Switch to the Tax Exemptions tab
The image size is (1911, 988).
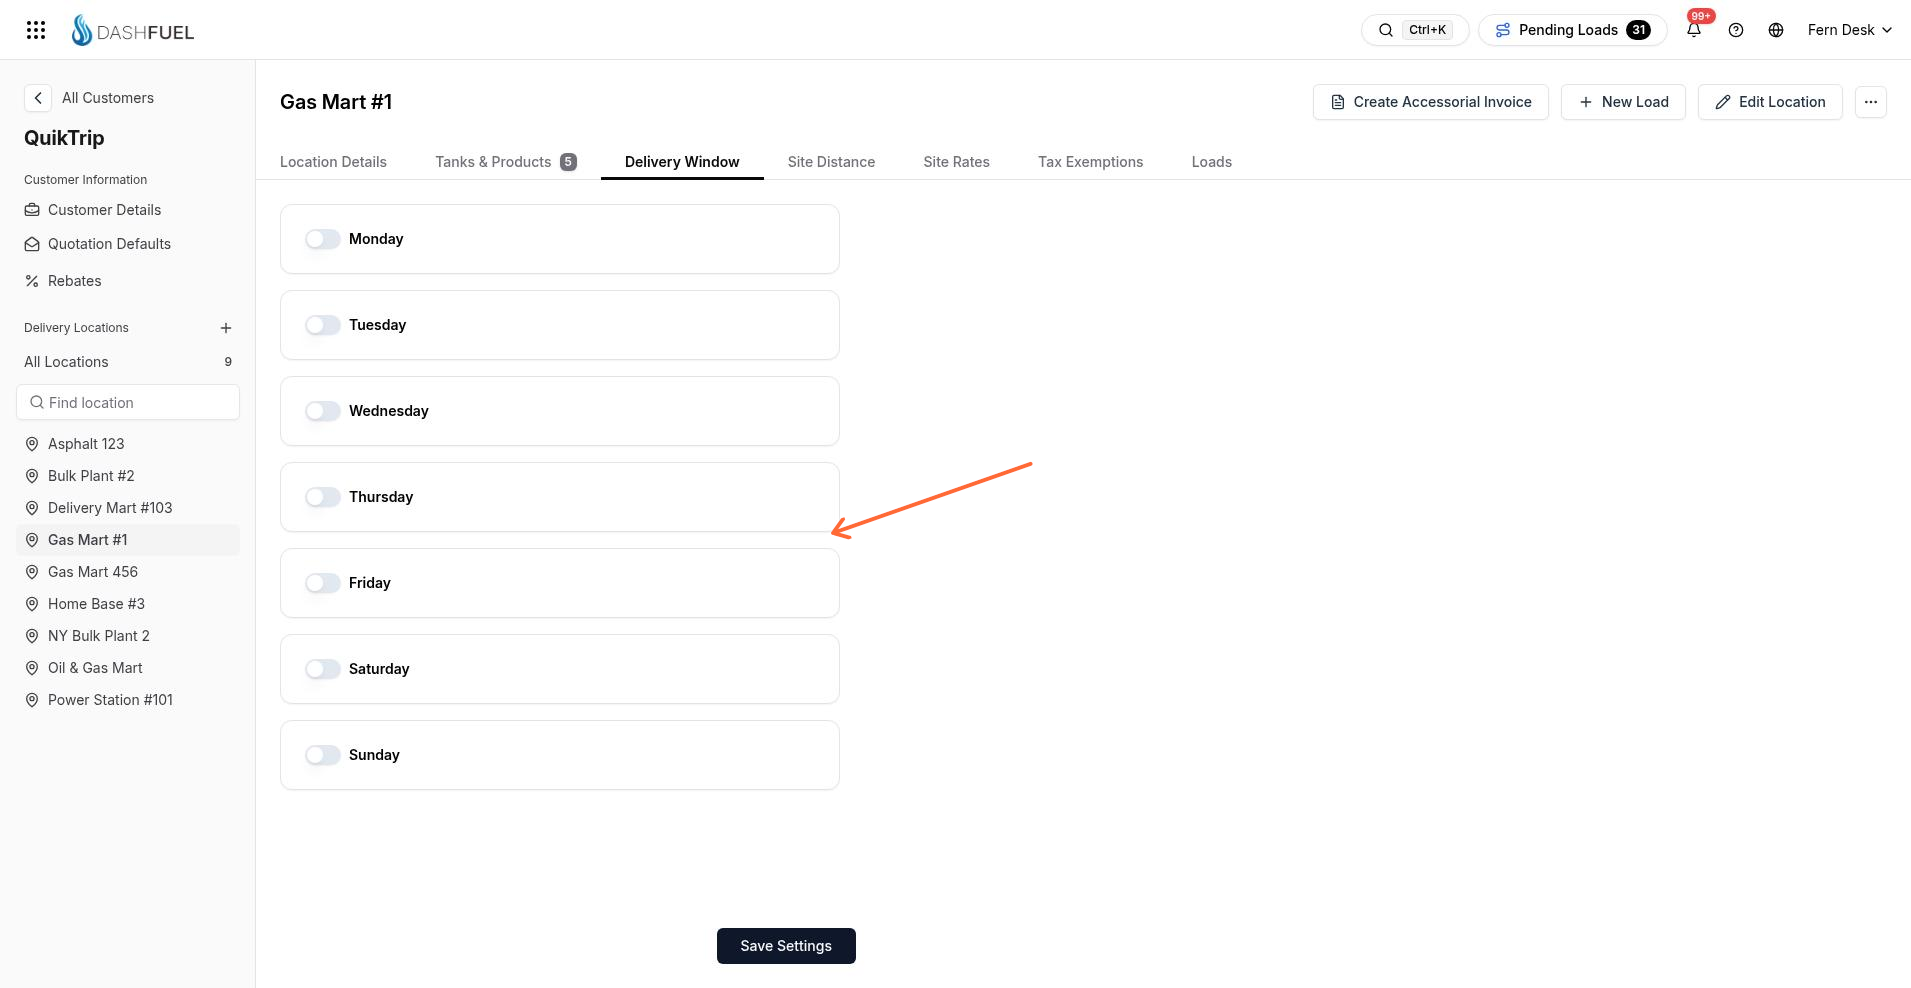pyautogui.click(x=1090, y=162)
